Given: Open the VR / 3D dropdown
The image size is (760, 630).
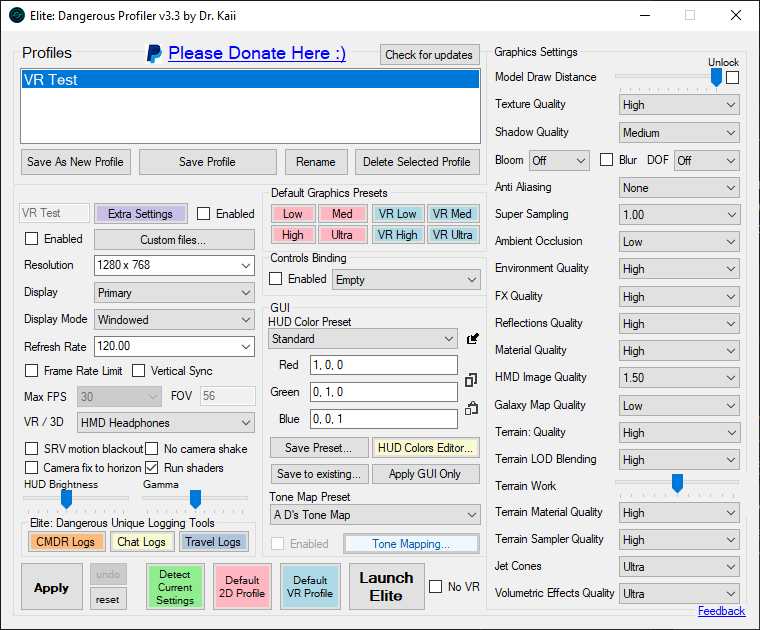Looking at the screenshot, I should click(165, 423).
